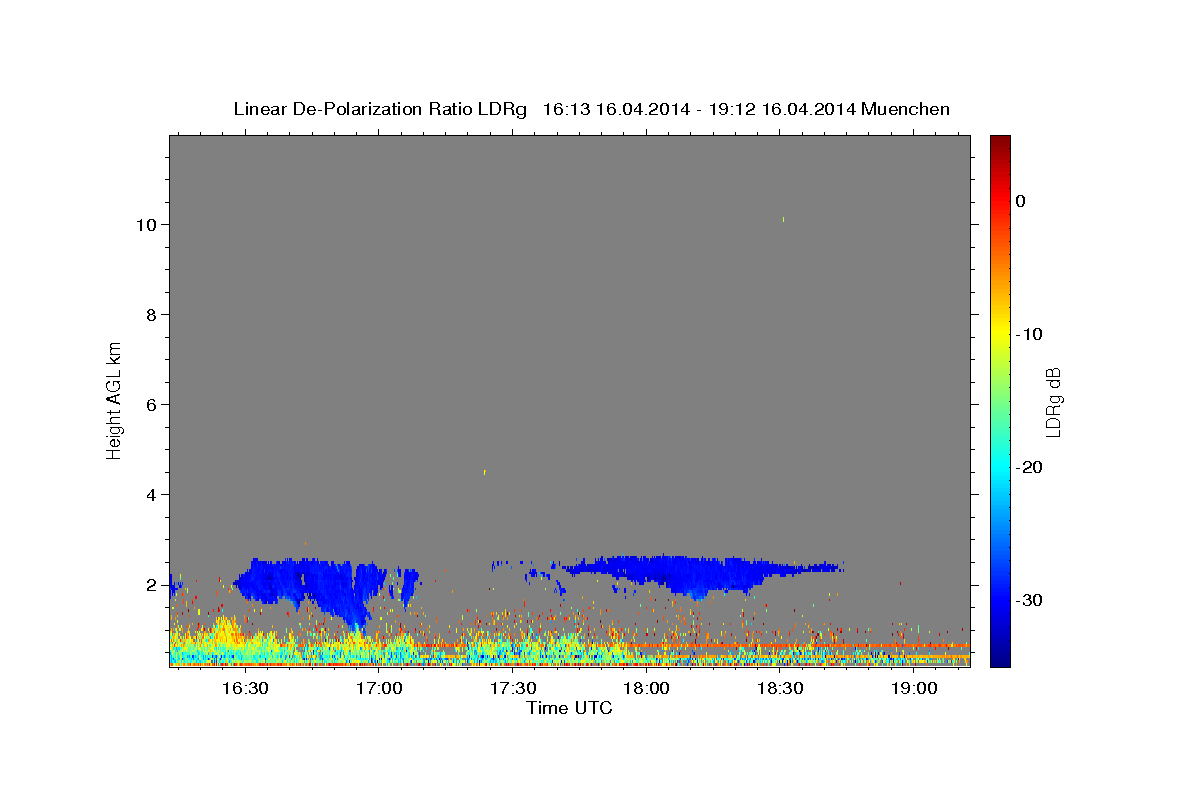
Task: Click the colorbar value 0
Action: point(1020,201)
